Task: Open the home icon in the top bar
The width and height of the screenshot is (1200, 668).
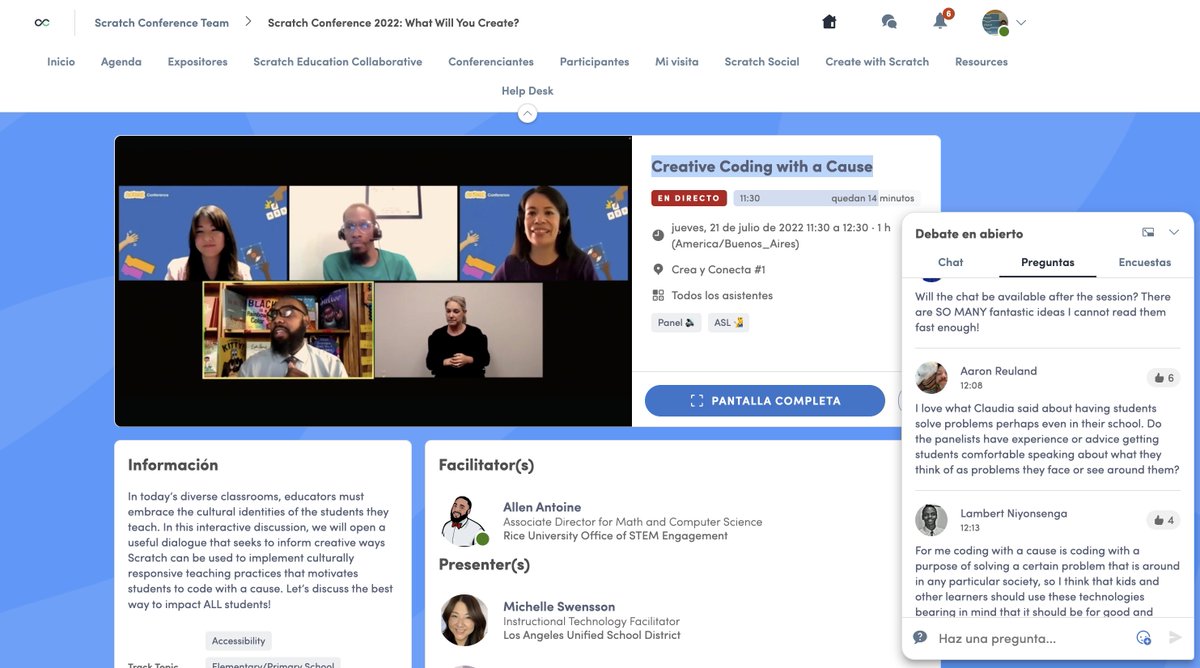Action: coord(829,20)
